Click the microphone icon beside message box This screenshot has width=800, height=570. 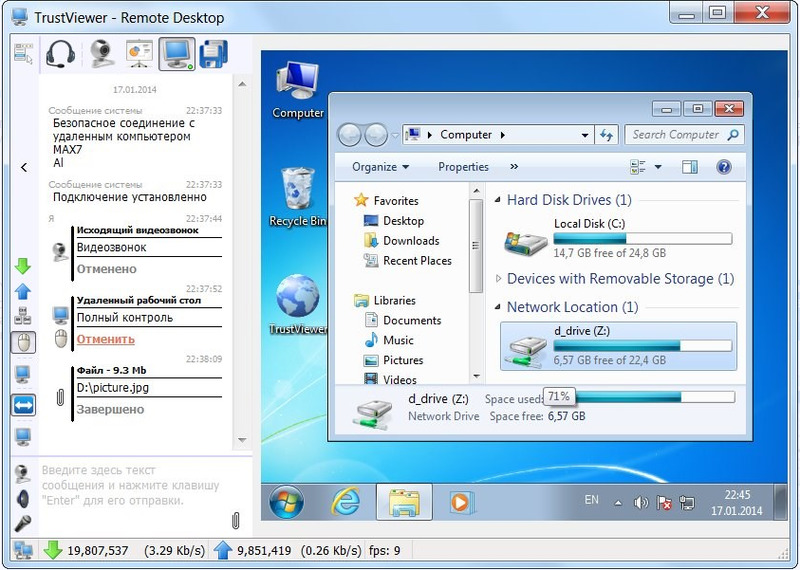[22, 523]
